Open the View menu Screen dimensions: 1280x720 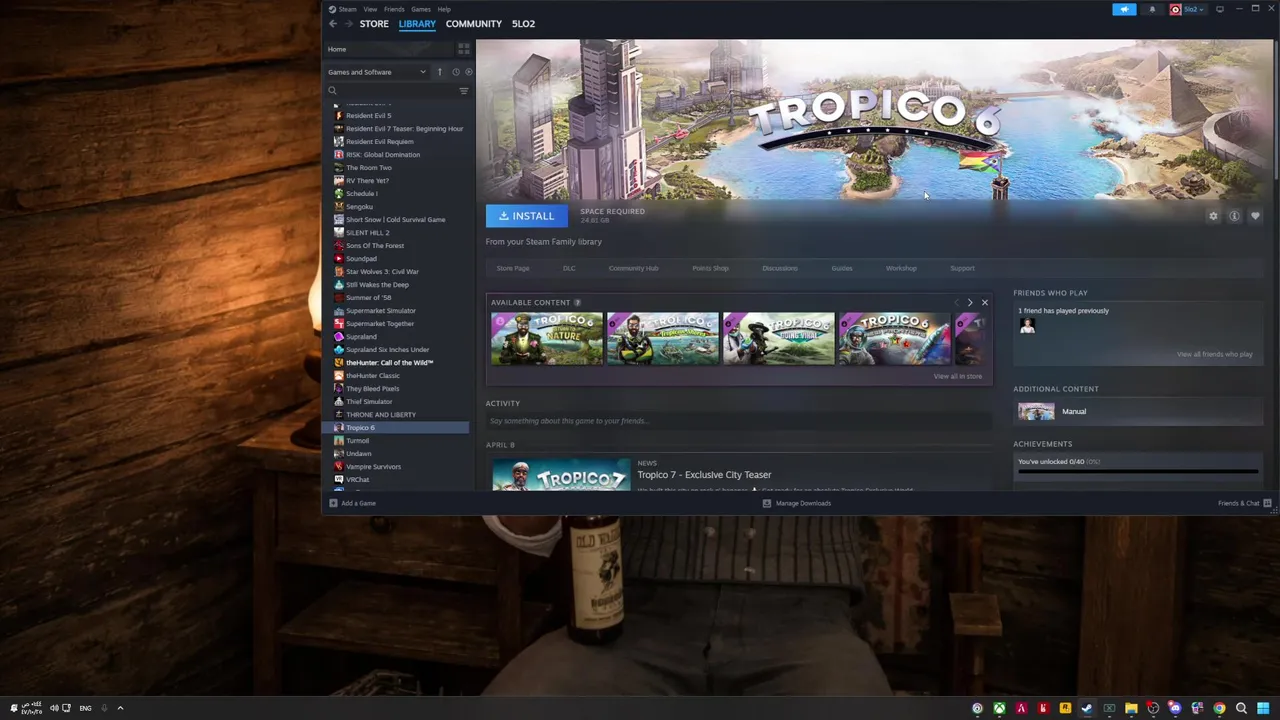pos(370,9)
